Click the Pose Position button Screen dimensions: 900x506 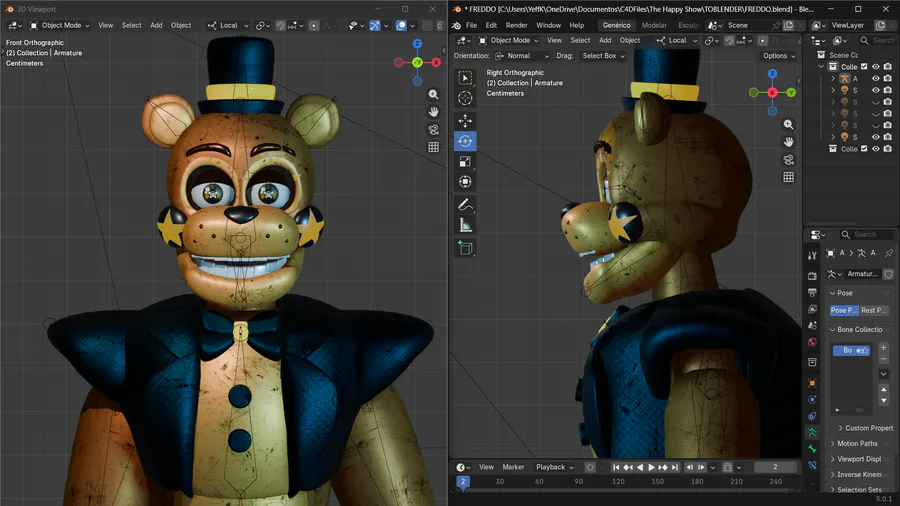click(844, 310)
